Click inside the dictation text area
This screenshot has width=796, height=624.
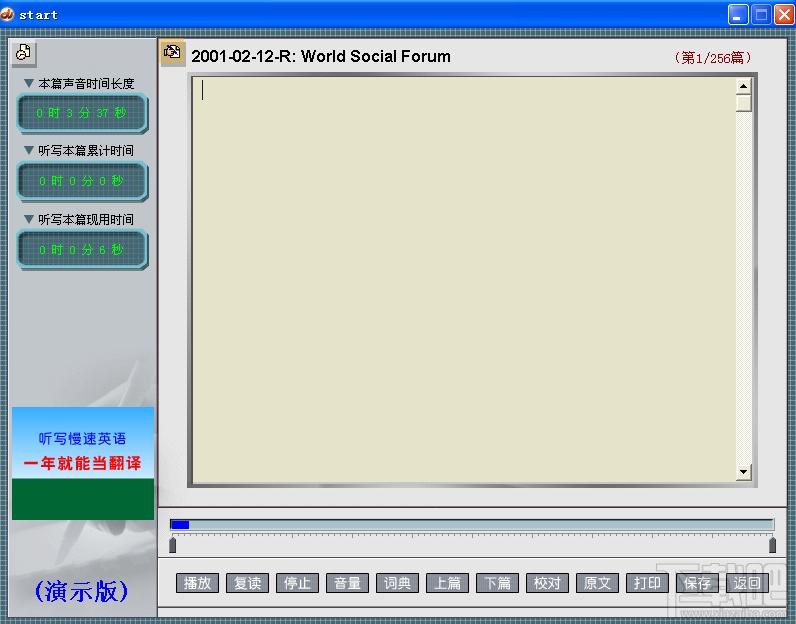coord(464,280)
